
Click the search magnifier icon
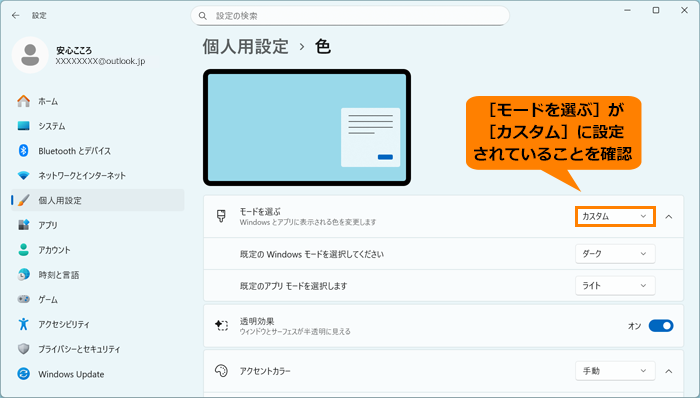[x=203, y=16]
